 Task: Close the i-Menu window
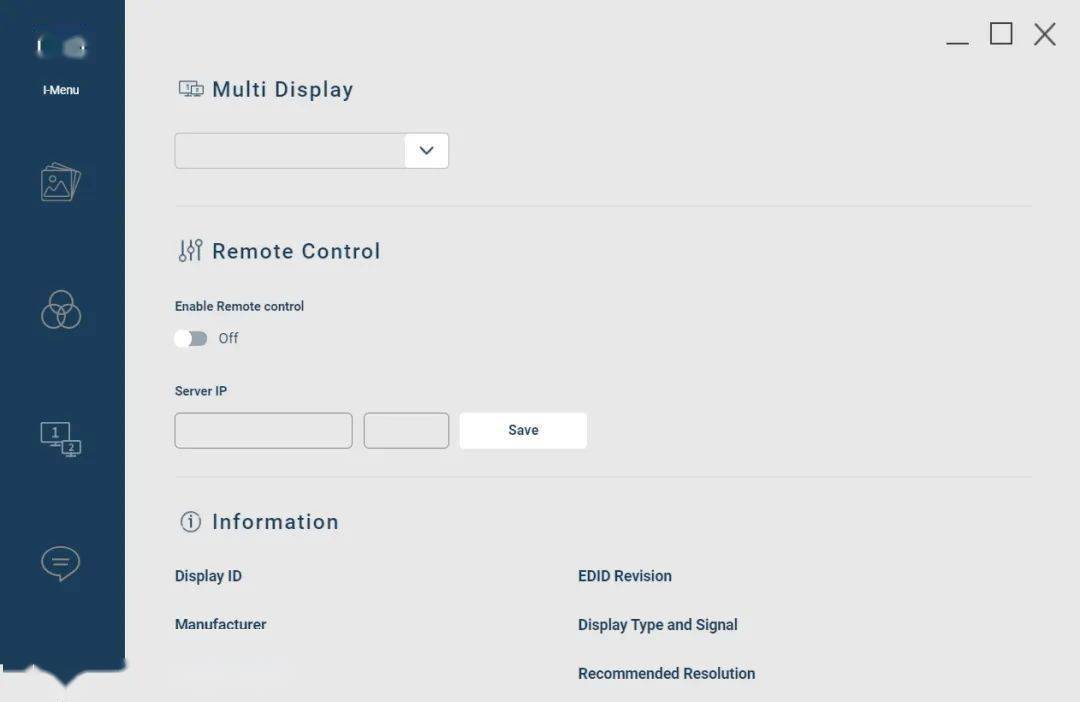(1045, 34)
